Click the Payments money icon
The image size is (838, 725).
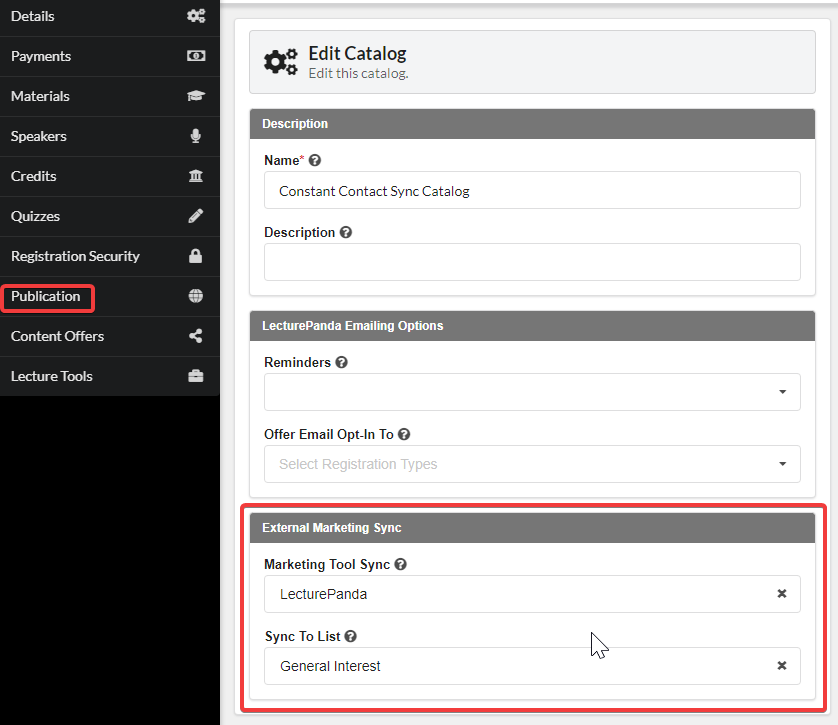pyautogui.click(x=196, y=56)
